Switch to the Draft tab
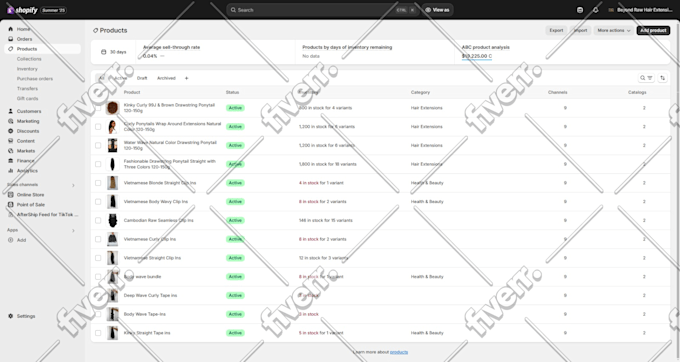Viewport: 680px width, 362px height. pos(142,78)
